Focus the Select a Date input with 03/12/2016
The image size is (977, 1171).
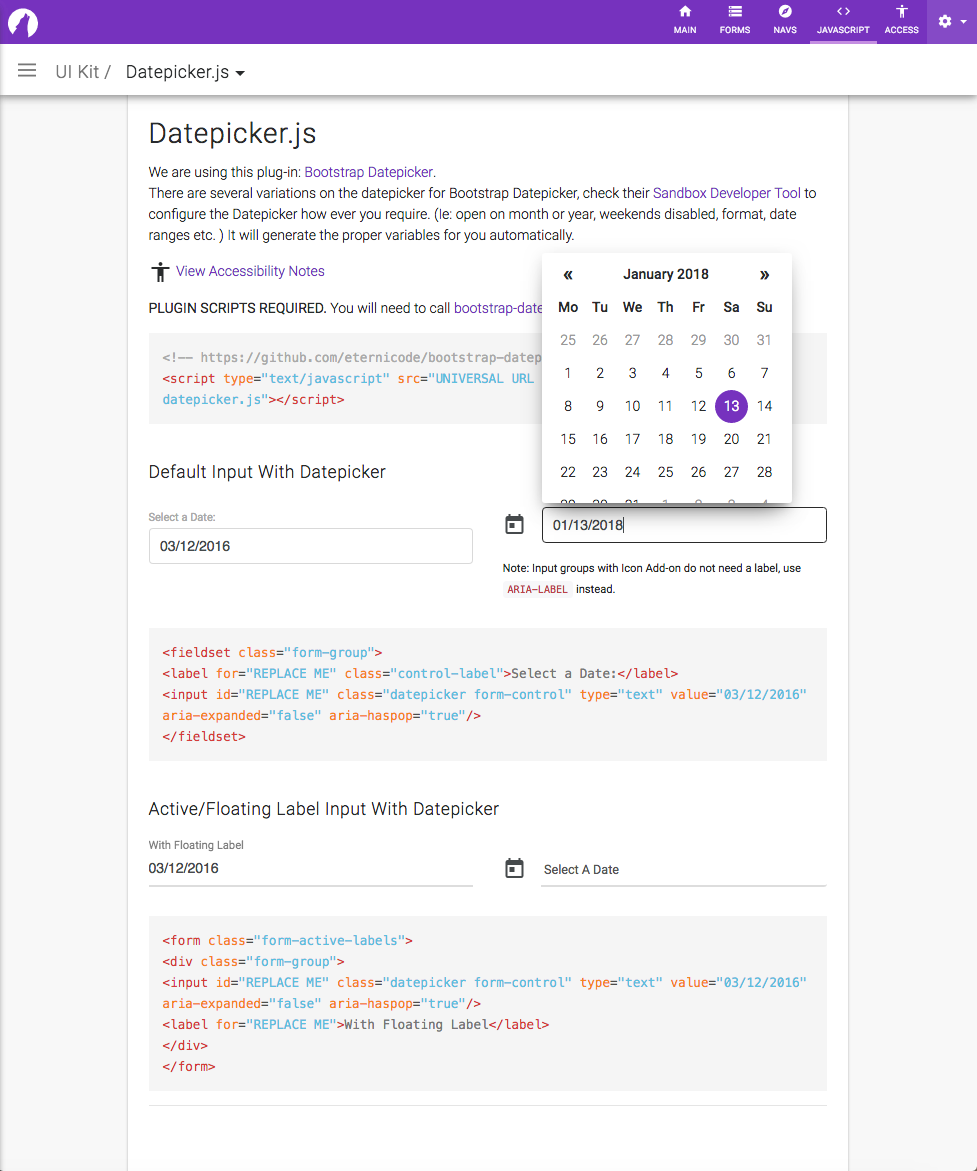[311, 546]
